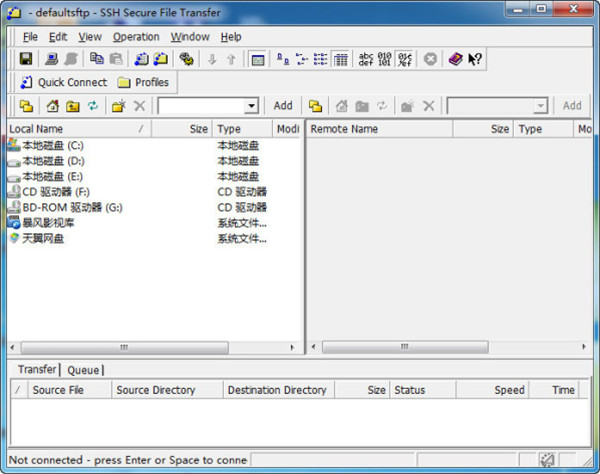Select the details view icon
The height and width of the screenshot is (474, 600).
coord(341,60)
